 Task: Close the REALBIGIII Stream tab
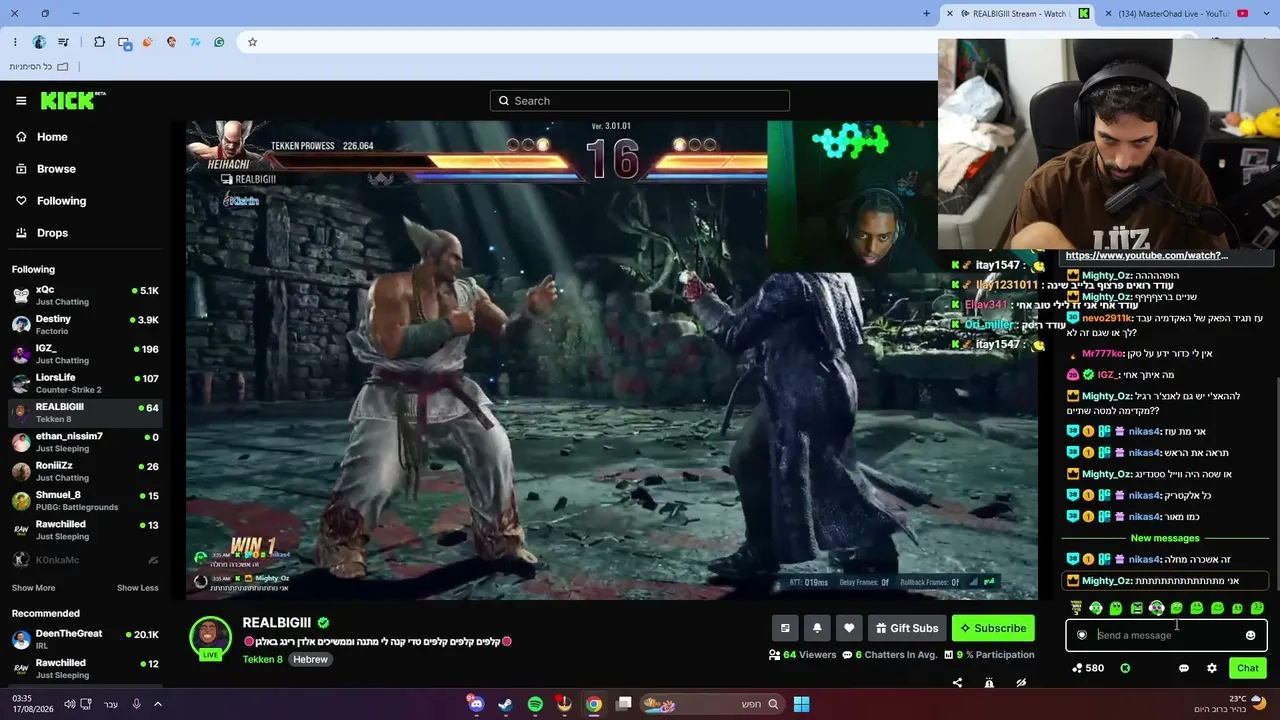tap(950, 14)
